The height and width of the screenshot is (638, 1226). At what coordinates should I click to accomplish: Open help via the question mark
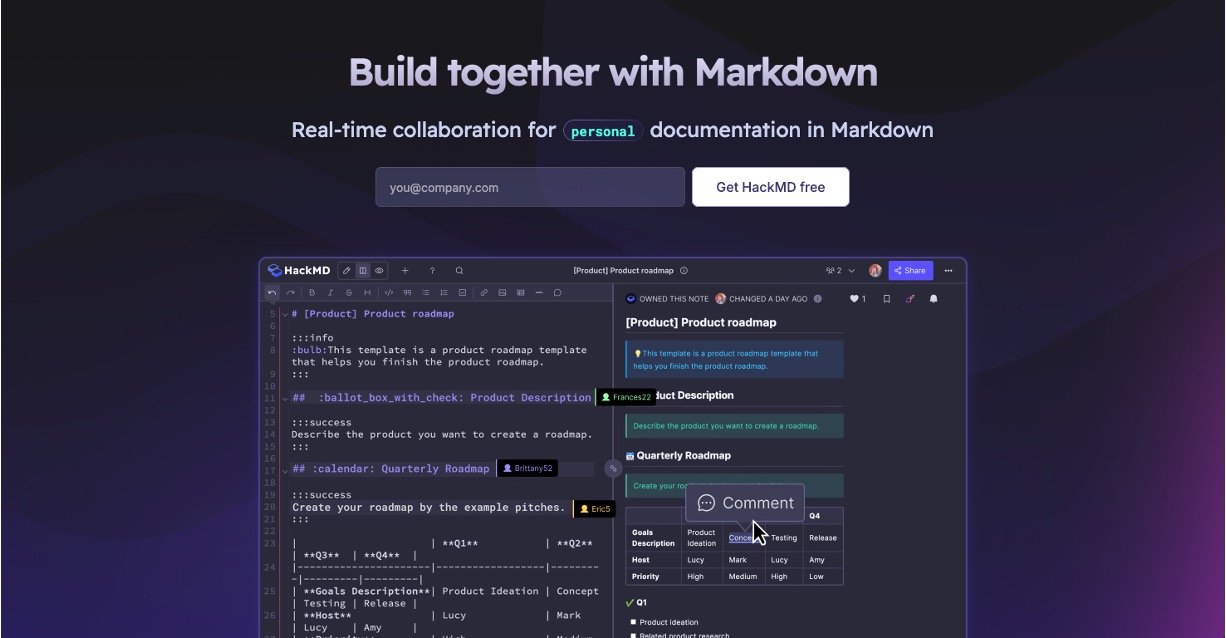[432, 270]
